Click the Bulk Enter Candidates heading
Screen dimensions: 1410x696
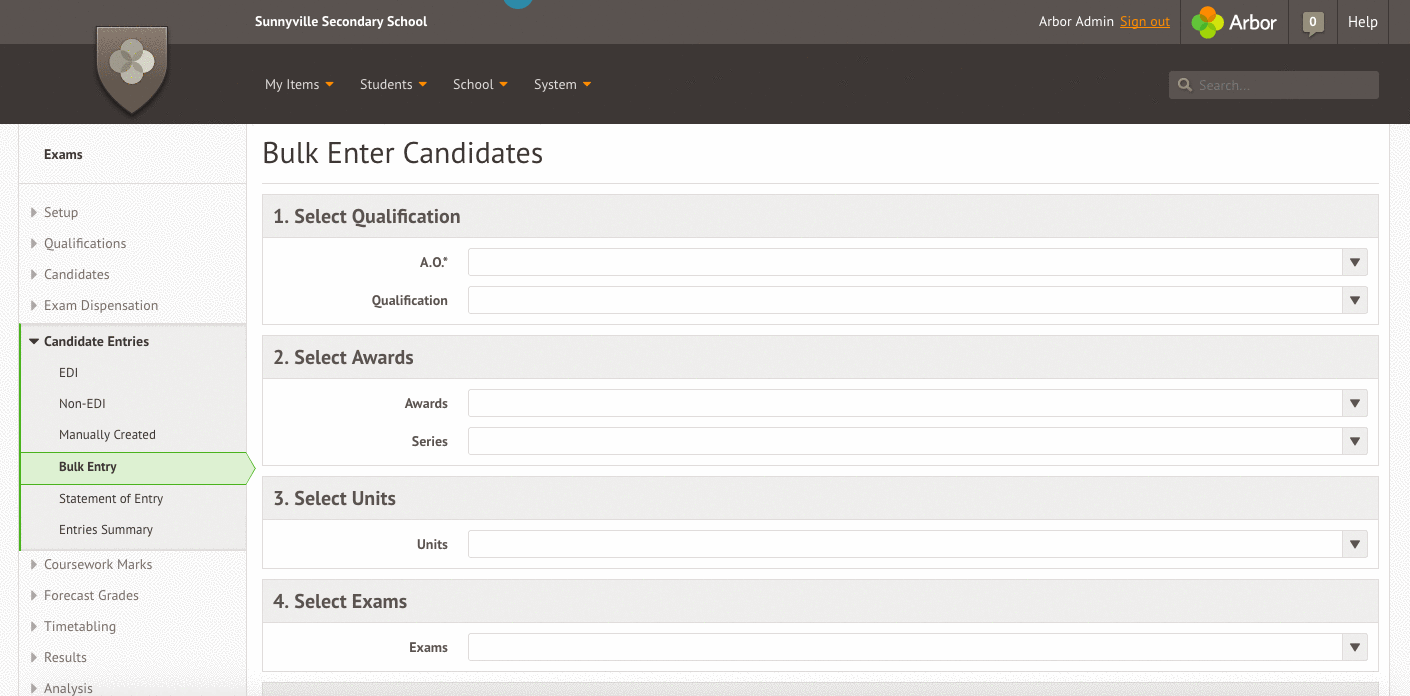(403, 153)
